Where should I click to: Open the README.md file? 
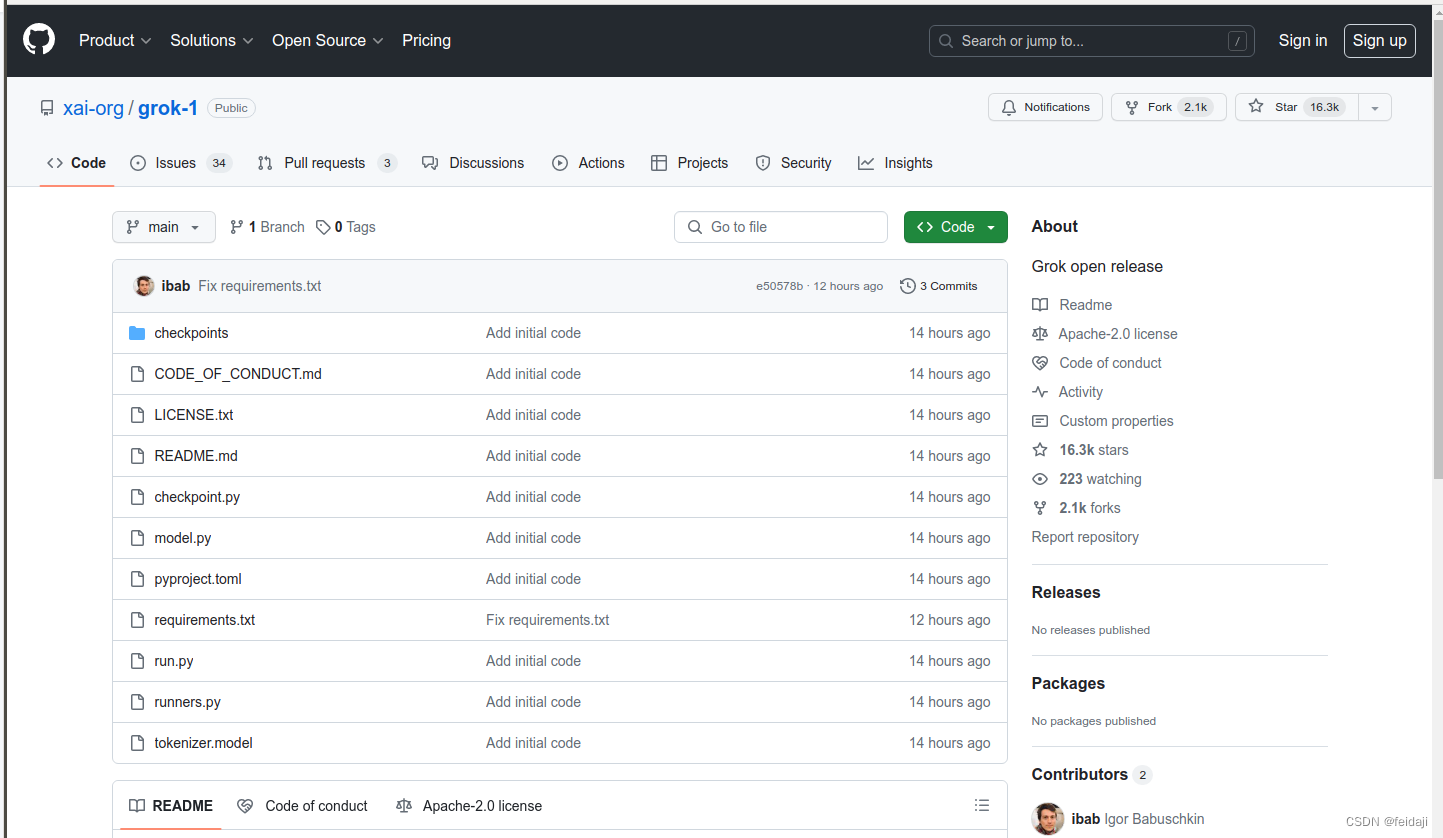click(x=196, y=456)
